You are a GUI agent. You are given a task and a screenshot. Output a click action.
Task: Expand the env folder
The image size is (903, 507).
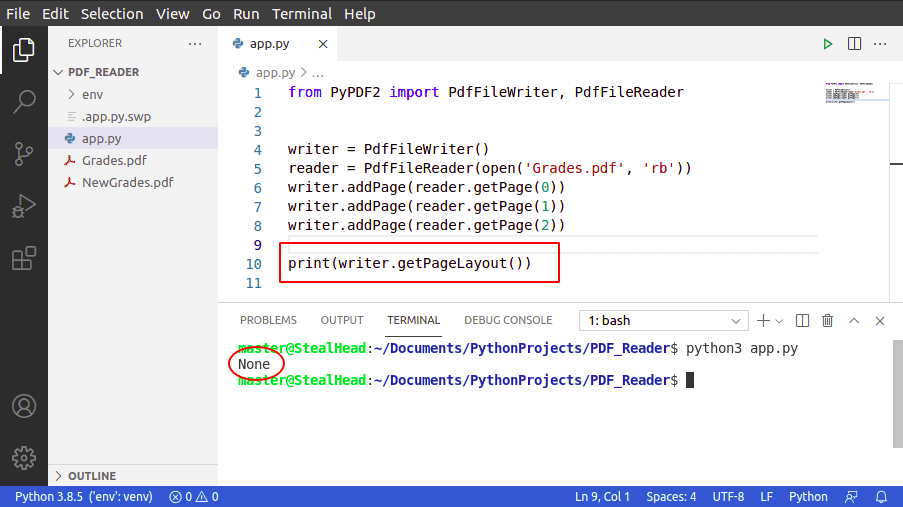(133, 94)
